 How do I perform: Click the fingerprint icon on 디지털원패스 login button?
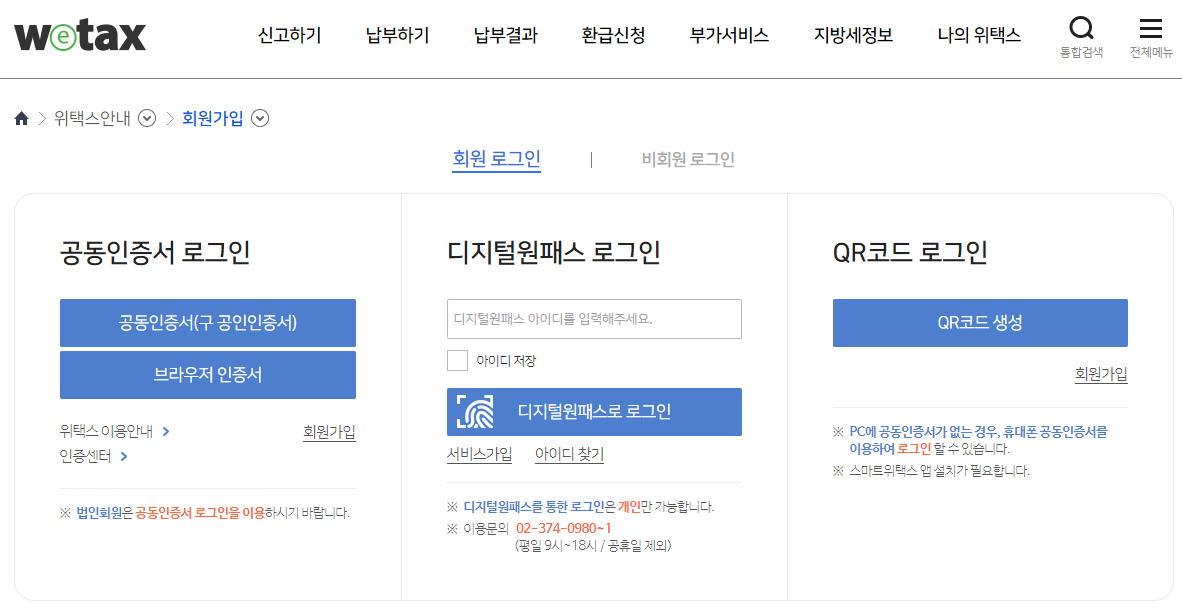click(x=475, y=411)
